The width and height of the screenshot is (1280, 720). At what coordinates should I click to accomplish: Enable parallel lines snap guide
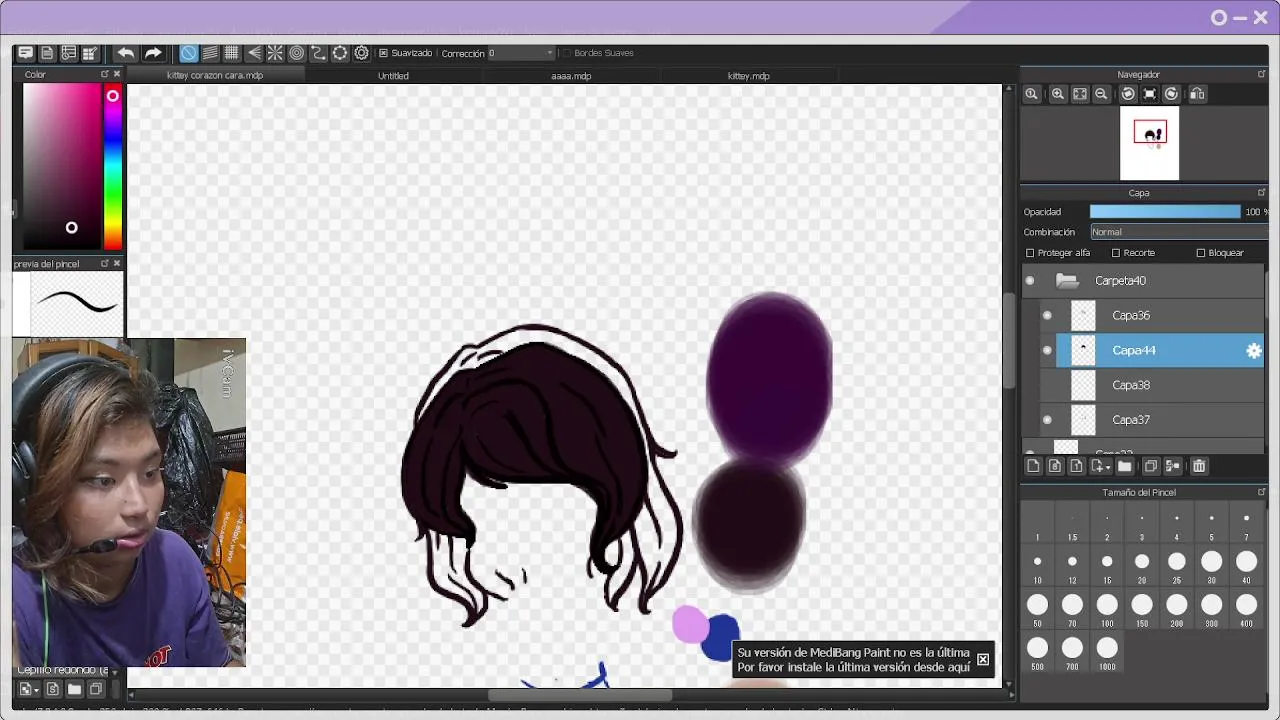pos(210,53)
